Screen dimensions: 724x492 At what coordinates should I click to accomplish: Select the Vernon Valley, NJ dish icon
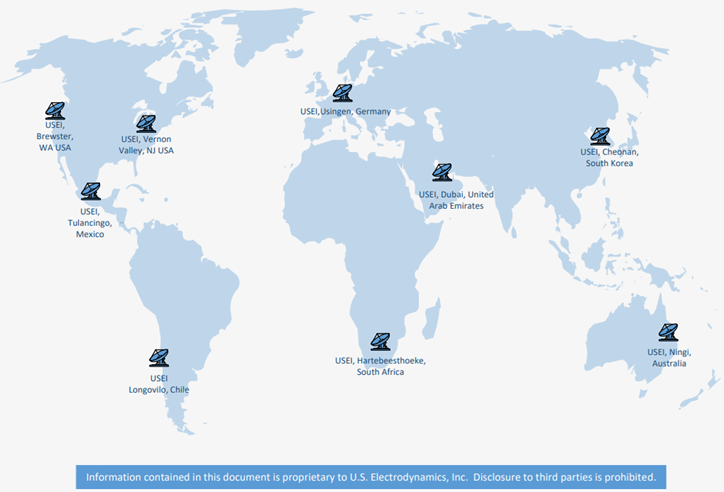146,124
